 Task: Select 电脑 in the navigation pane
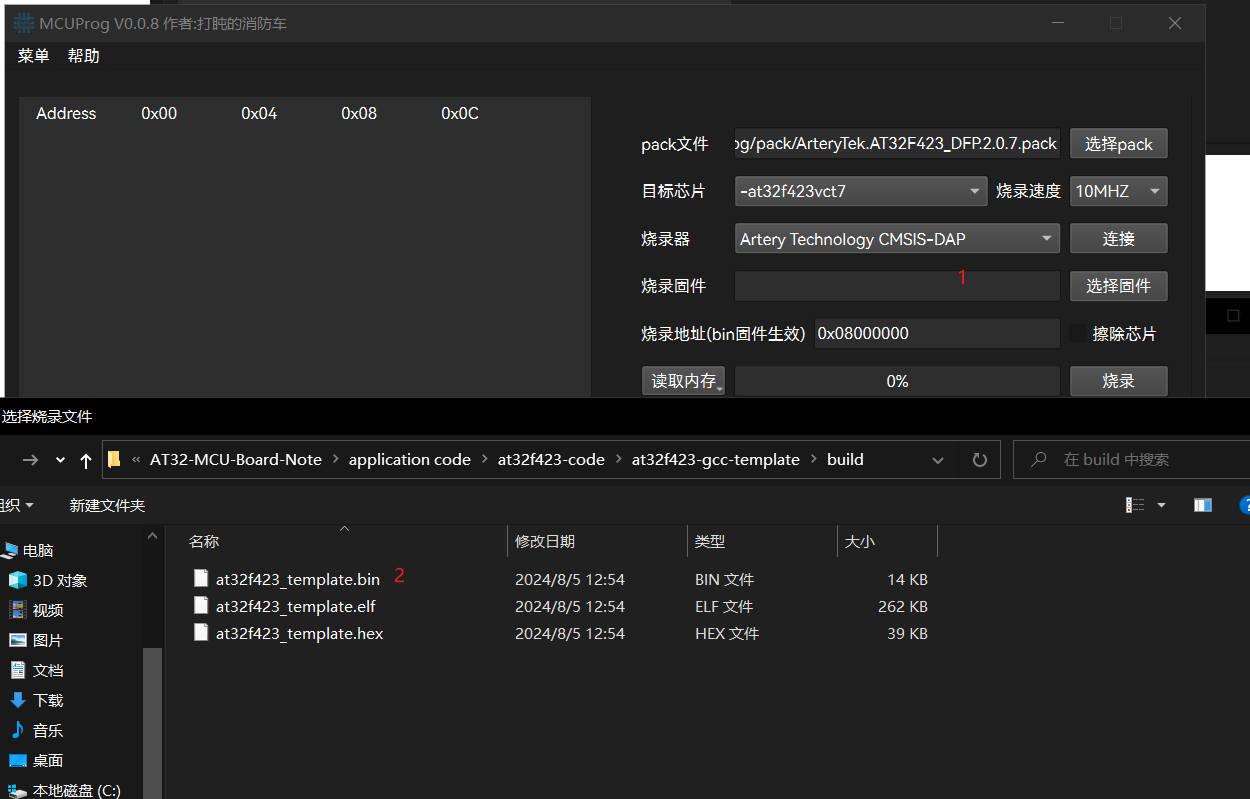tap(38, 550)
